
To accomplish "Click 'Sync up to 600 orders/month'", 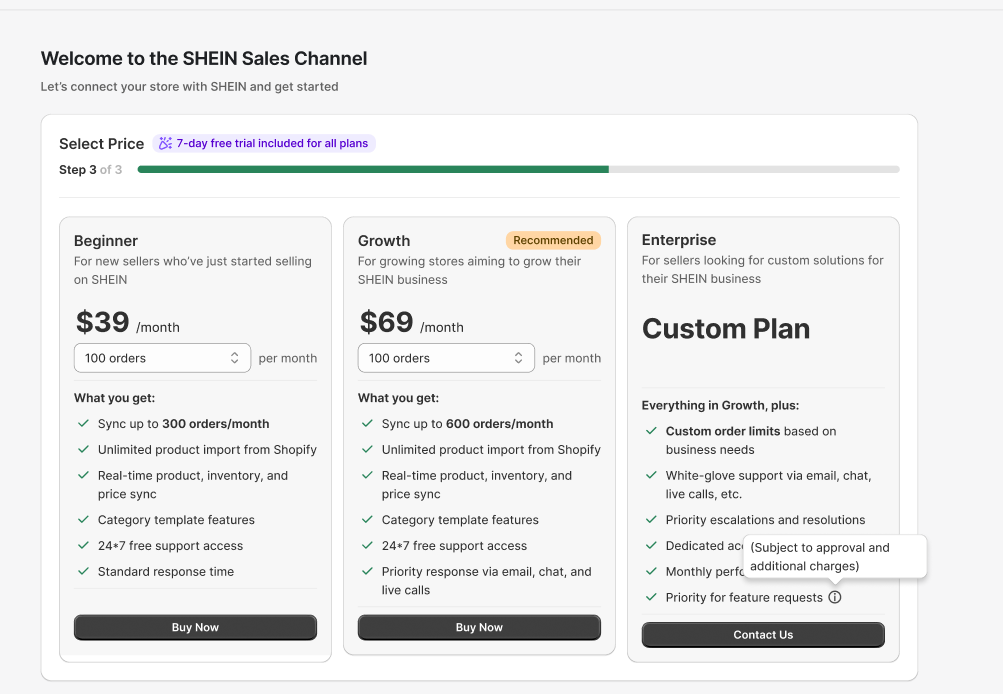I will coord(468,424).
